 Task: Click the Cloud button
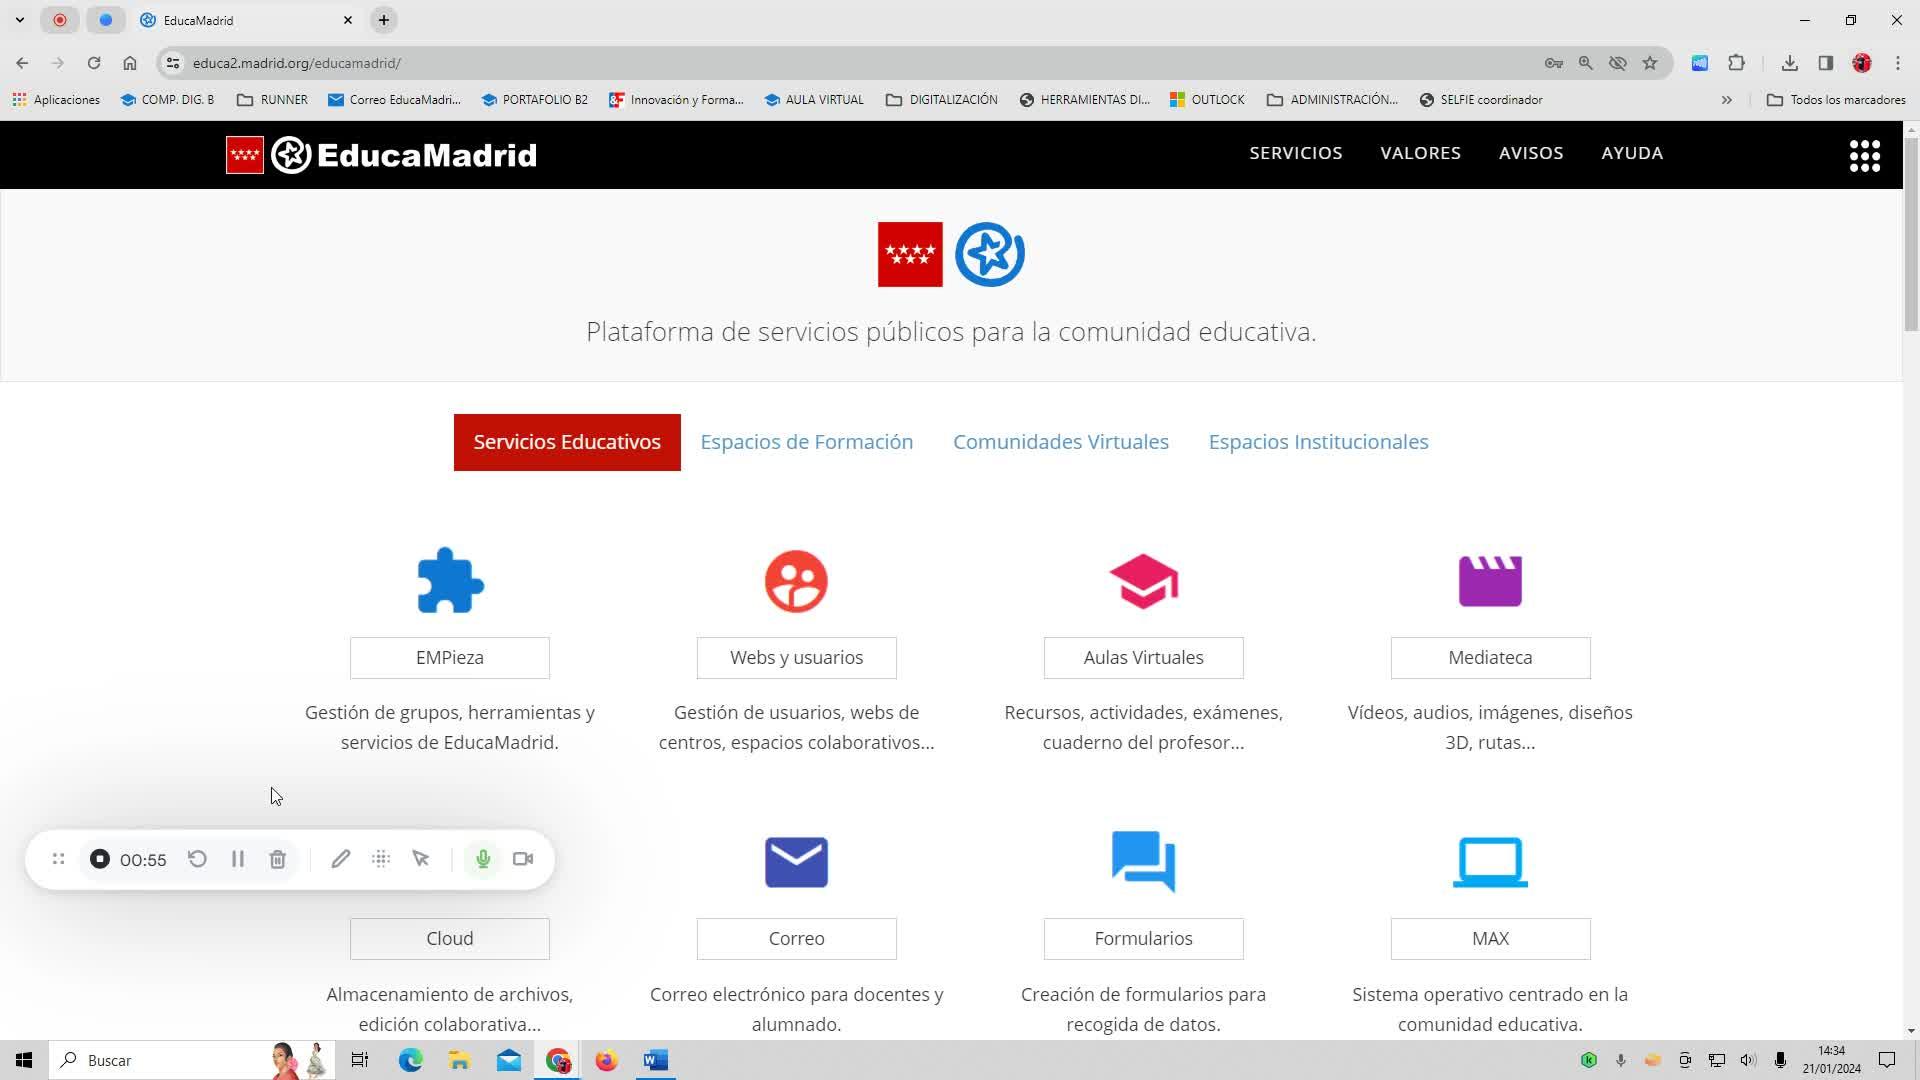(x=449, y=938)
